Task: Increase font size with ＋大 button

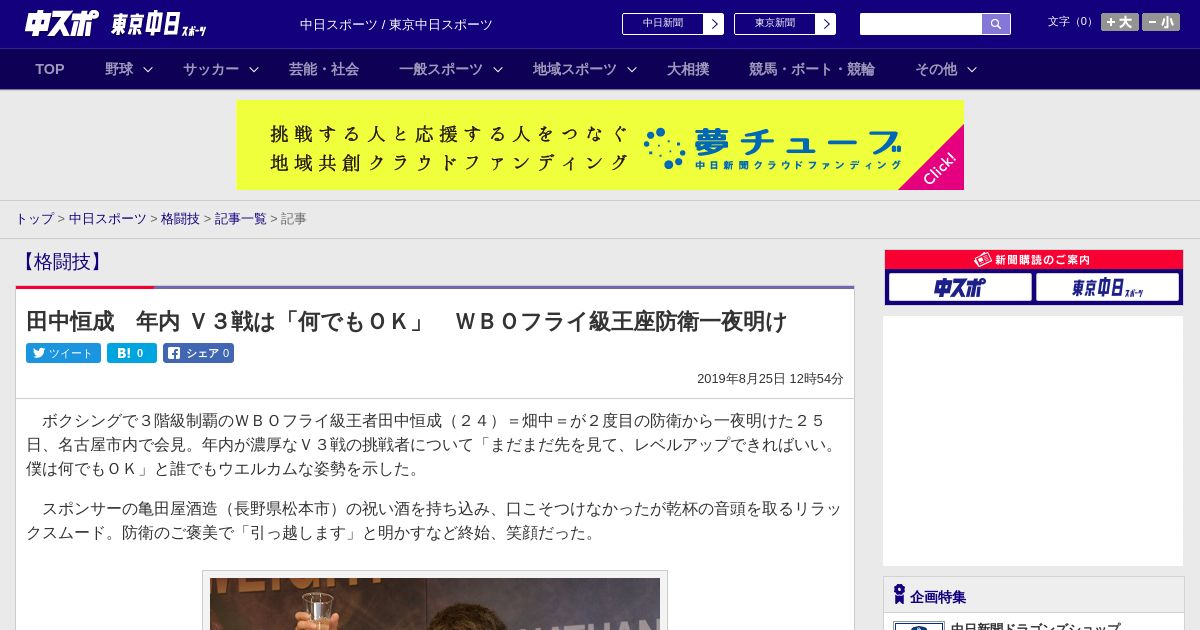Action: coord(1120,22)
